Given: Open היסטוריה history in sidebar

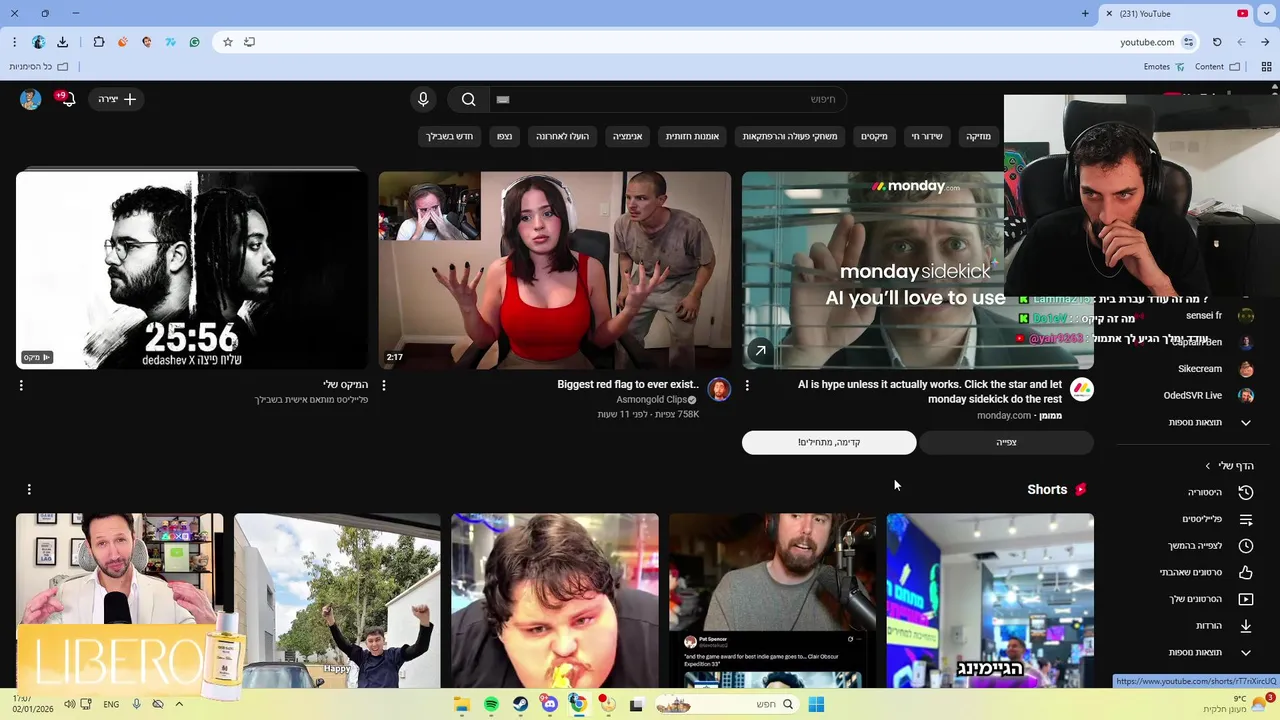Looking at the screenshot, I should [x=1218, y=492].
